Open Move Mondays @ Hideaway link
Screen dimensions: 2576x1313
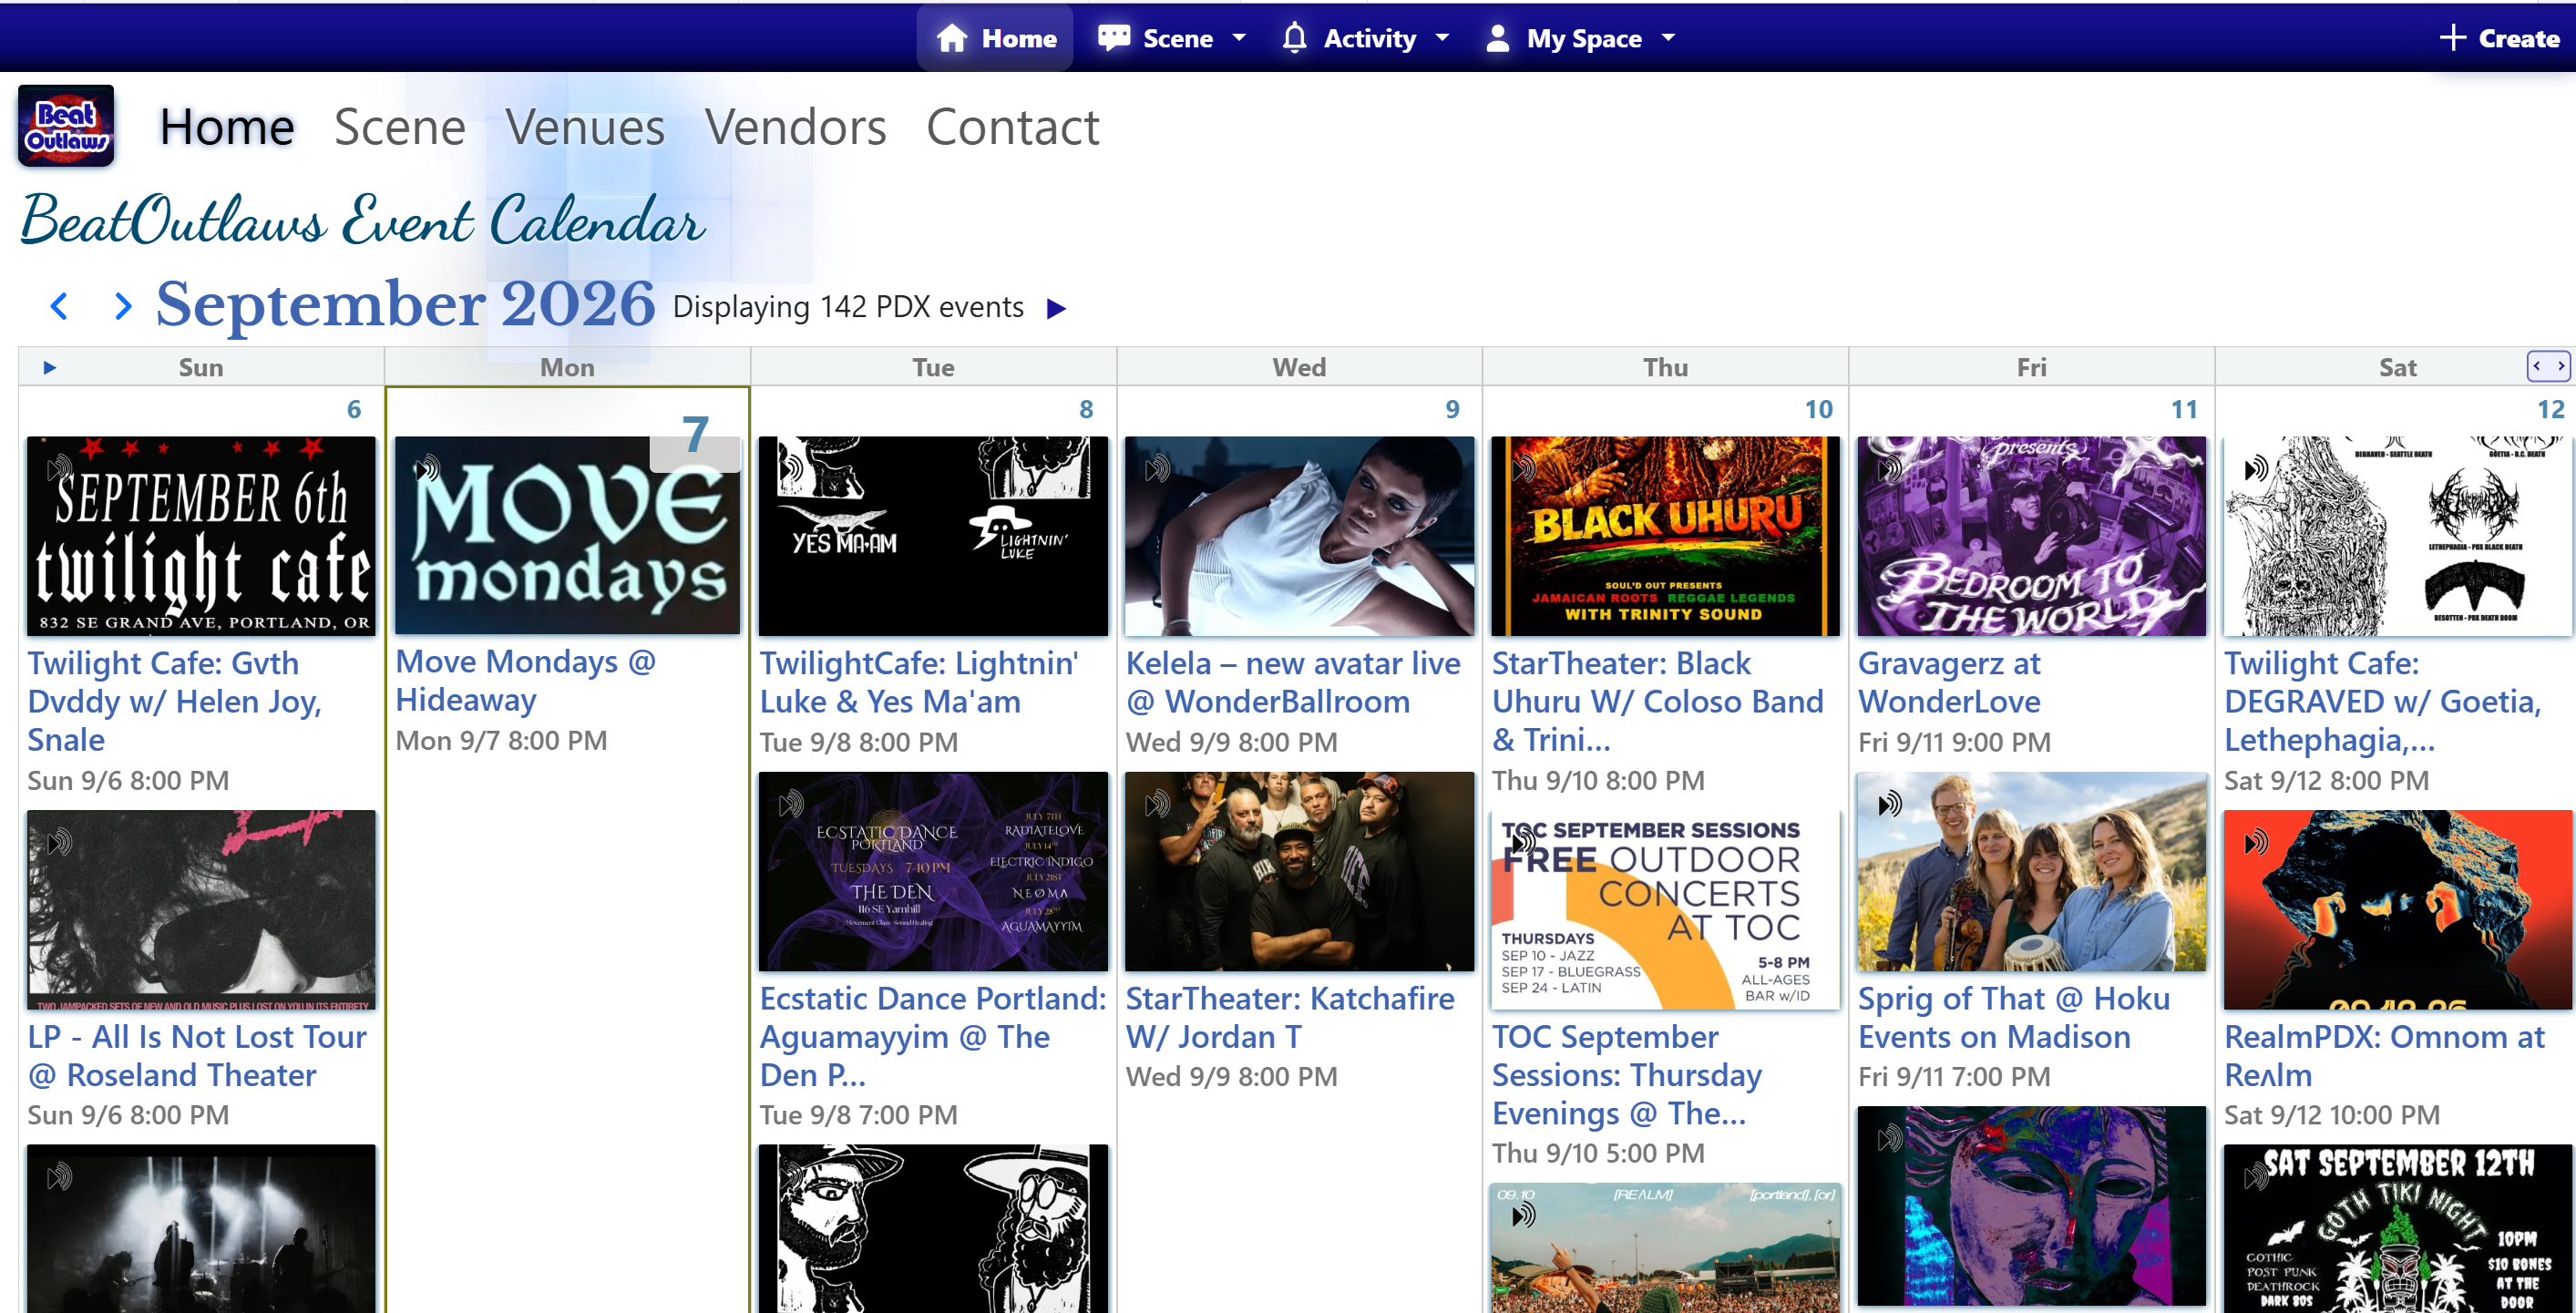point(525,680)
